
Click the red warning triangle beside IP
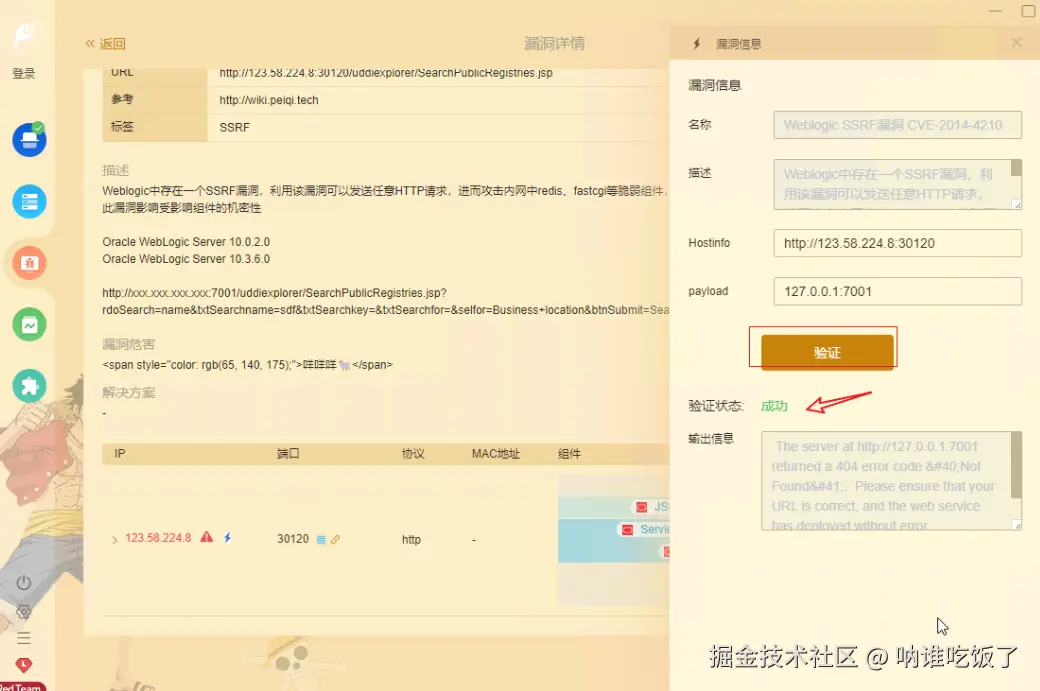pos(207,537)
